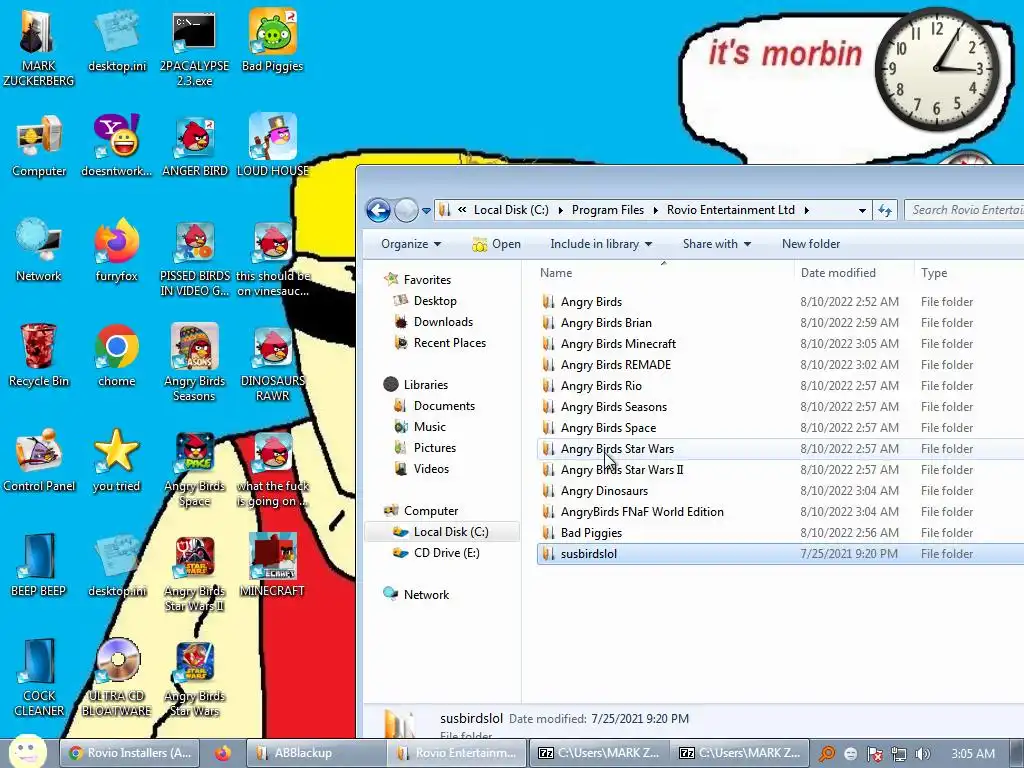This screenshot has width=1024, height=768.
Task: Select the Network desktop icon
Action: point(39,251)
